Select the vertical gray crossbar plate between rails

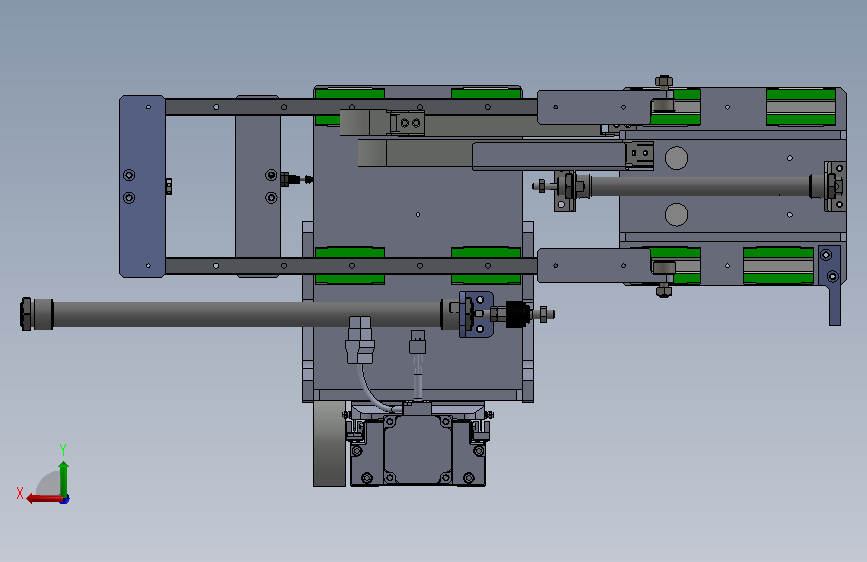258,186
